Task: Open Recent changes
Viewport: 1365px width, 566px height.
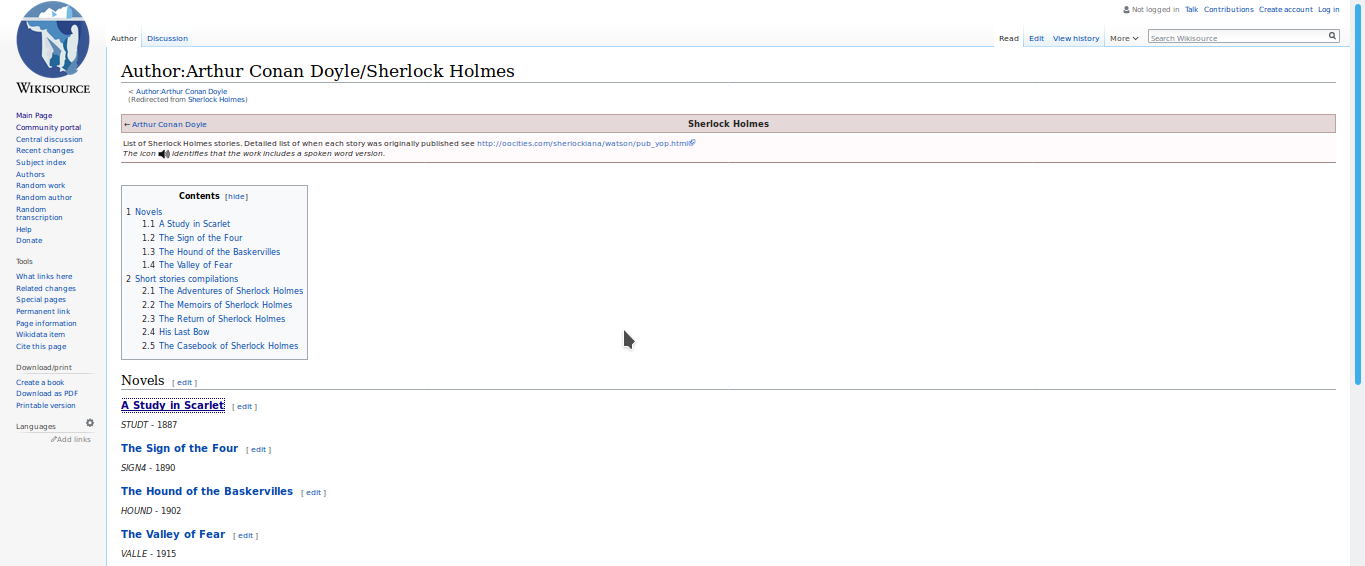Action: pyautogui.click(x=45, y=151)
